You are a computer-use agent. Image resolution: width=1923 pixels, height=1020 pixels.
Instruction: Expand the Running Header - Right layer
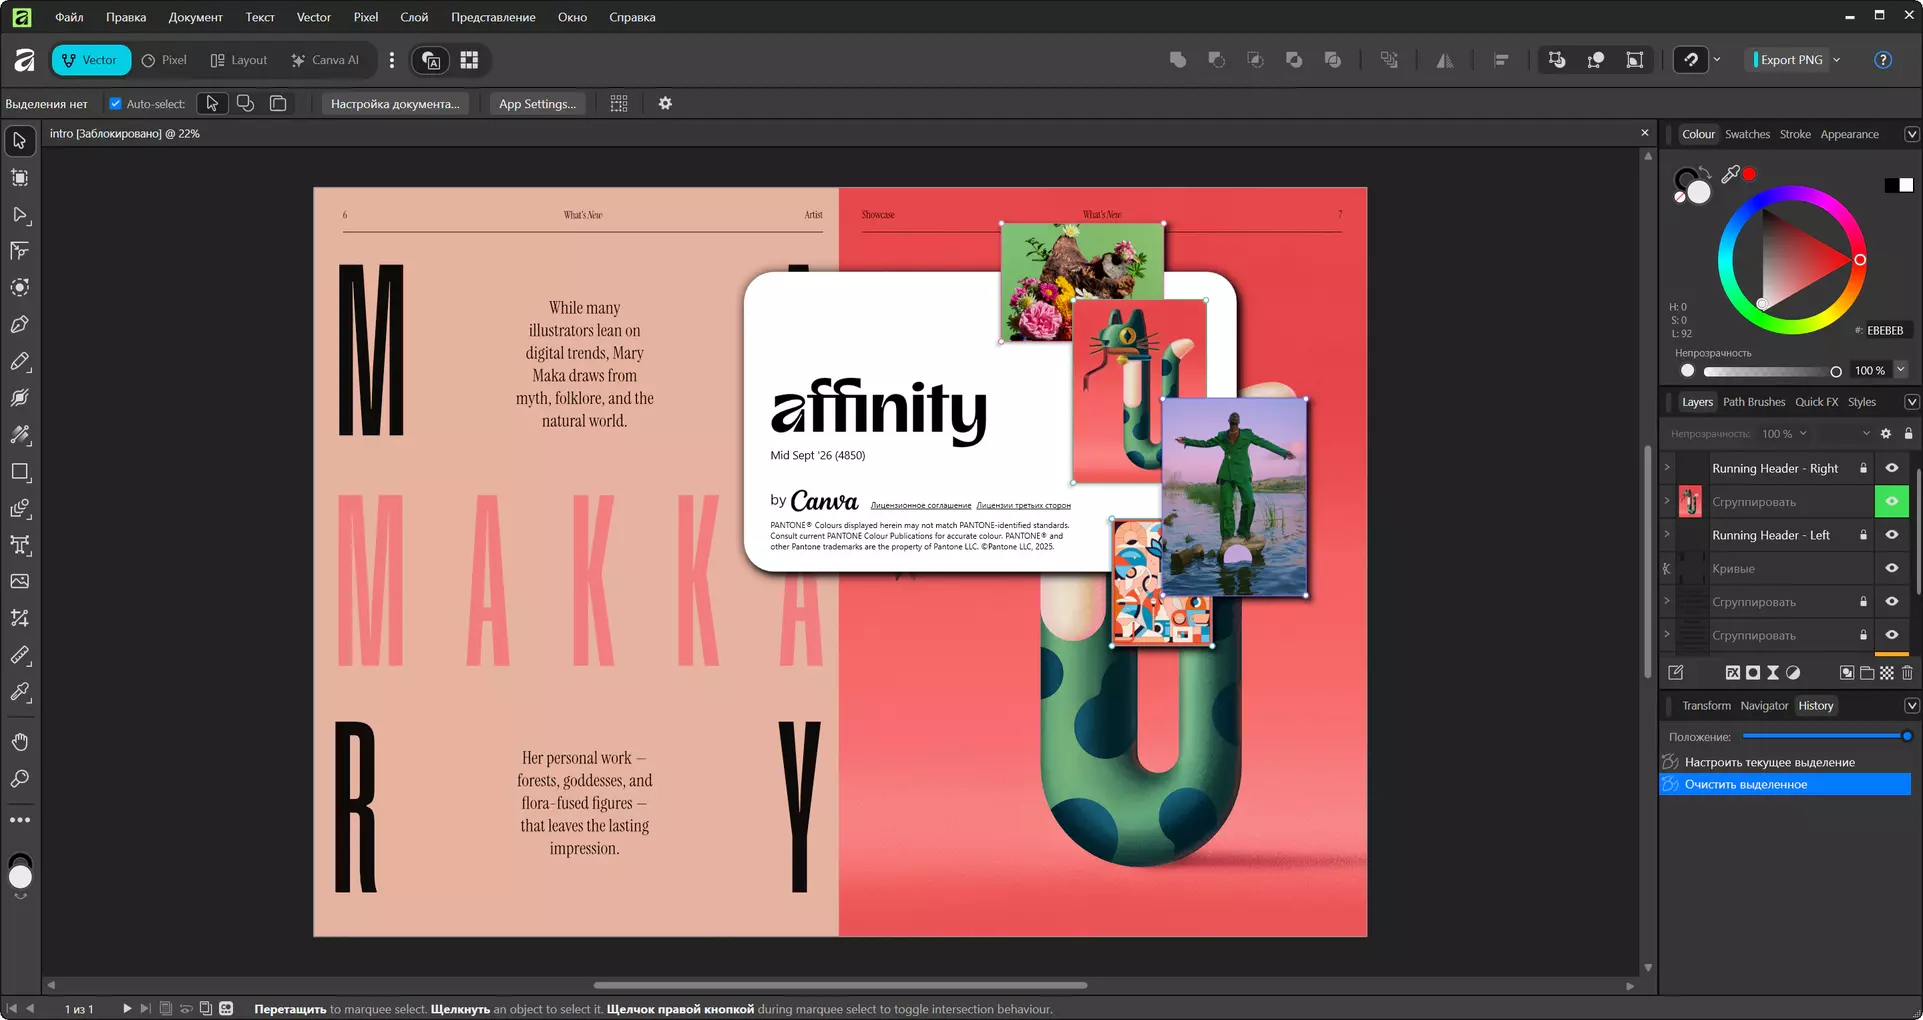coord(1667,468)
